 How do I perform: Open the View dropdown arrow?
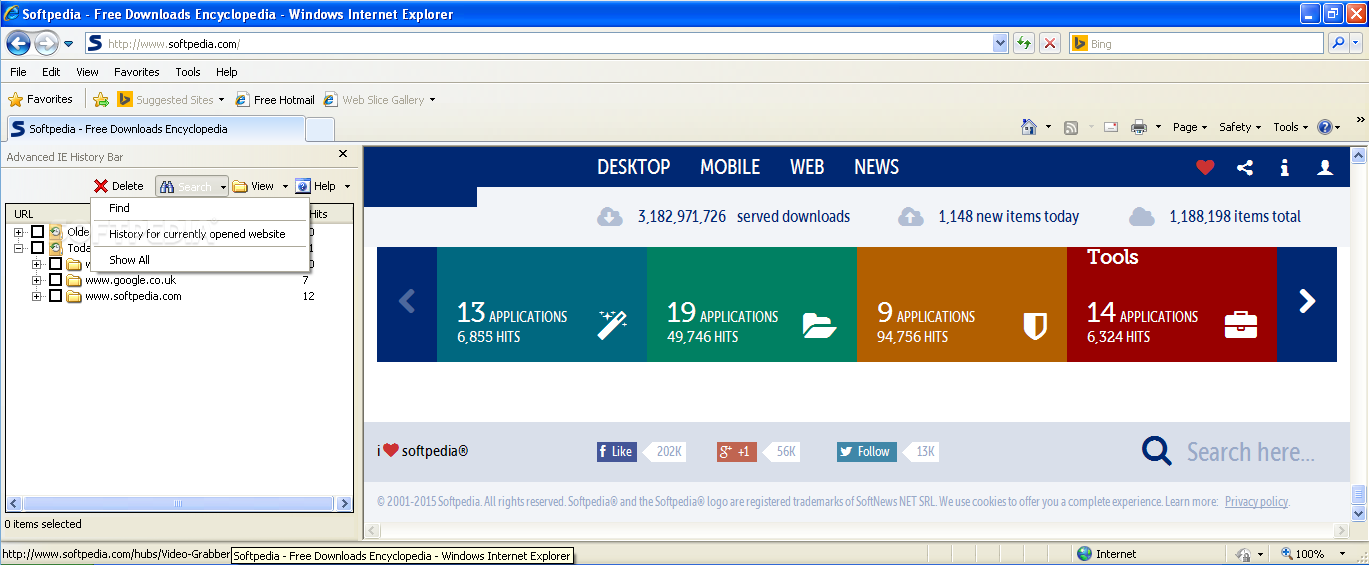285,186
